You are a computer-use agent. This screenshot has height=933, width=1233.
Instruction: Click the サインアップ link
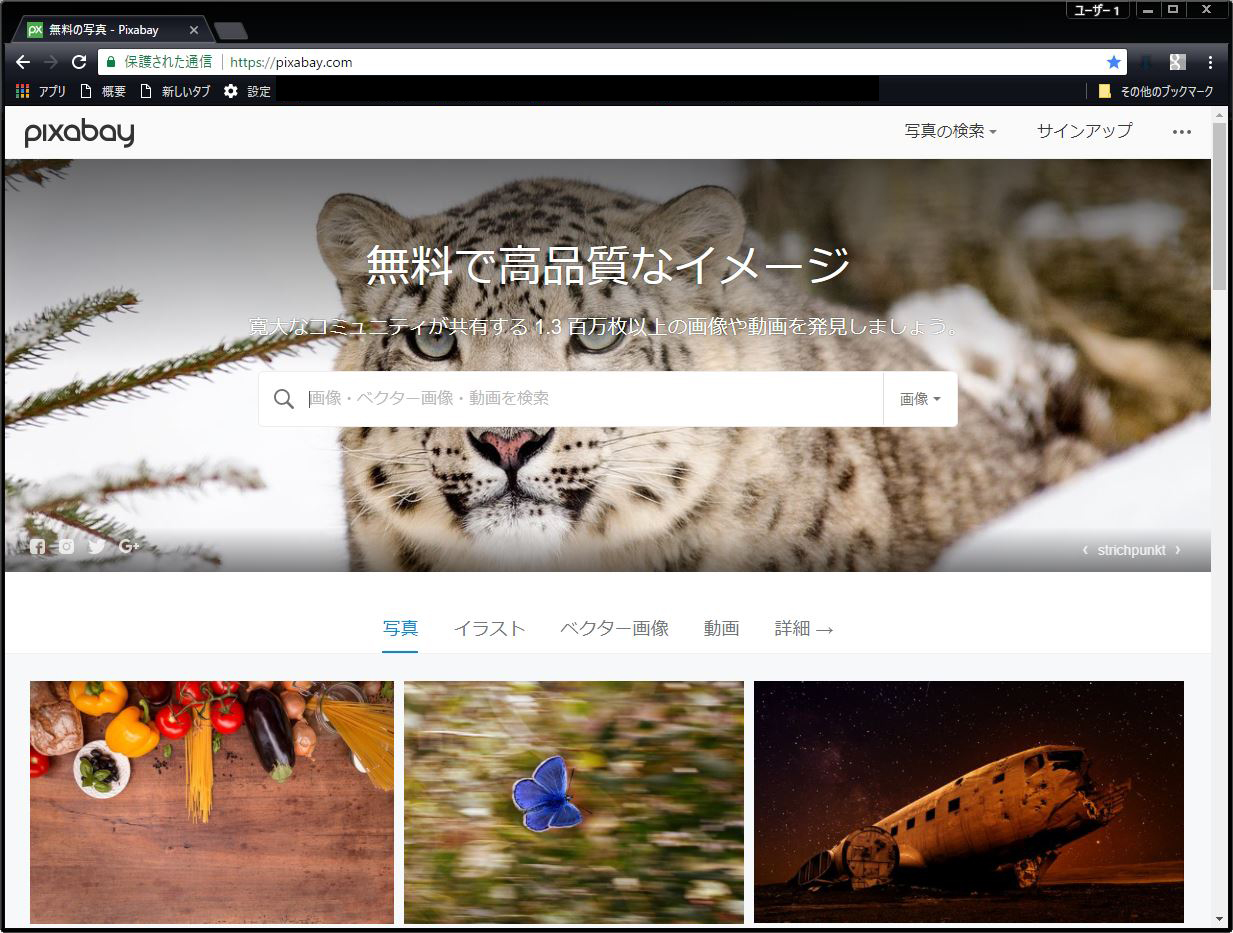coord(1084,131)
